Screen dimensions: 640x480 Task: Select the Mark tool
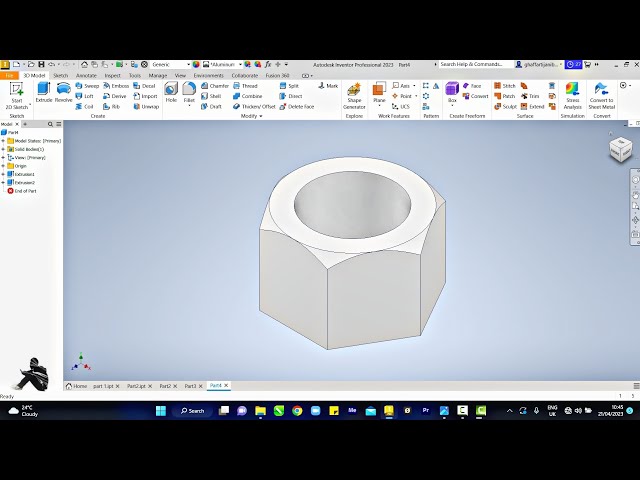pos(328,86)
